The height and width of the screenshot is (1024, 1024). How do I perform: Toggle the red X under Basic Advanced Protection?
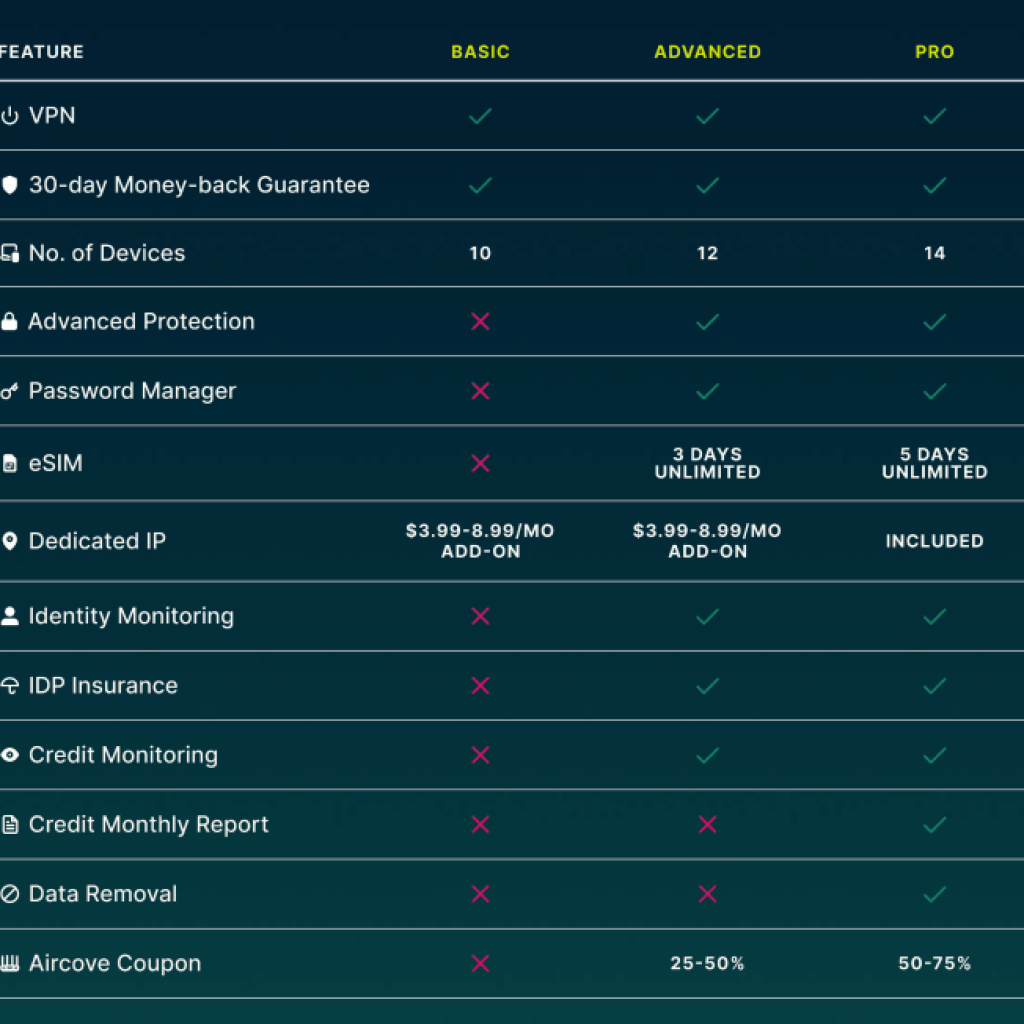pos(480,321)
